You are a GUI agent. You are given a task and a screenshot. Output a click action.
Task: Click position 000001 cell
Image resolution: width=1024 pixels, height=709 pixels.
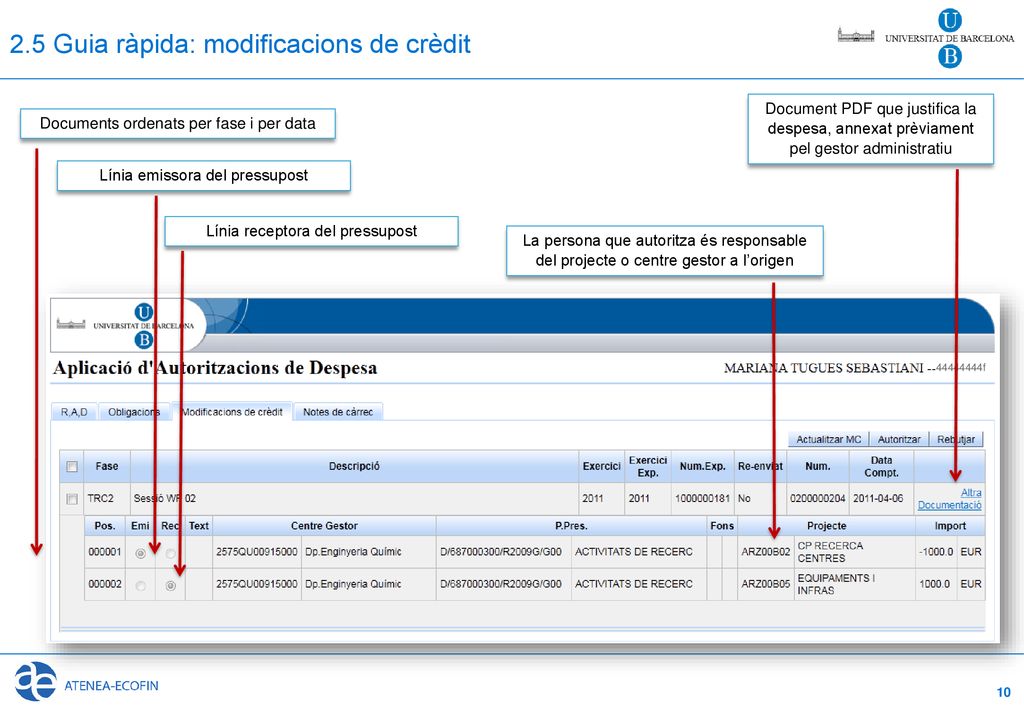(104, 552)
